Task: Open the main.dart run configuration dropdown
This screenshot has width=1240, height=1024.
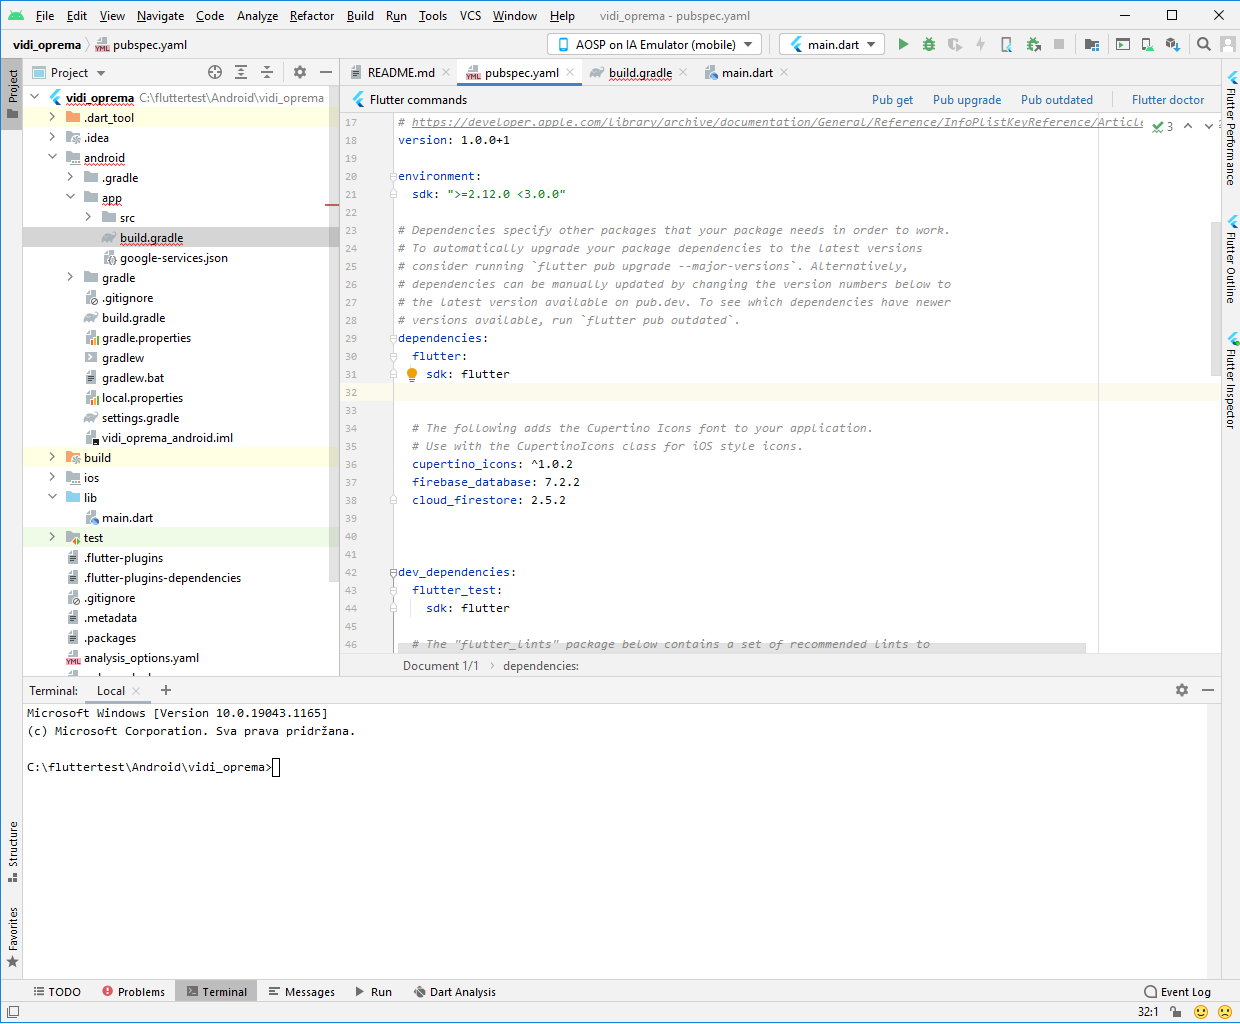Action: pyautogui.click(x=832, y=44)
